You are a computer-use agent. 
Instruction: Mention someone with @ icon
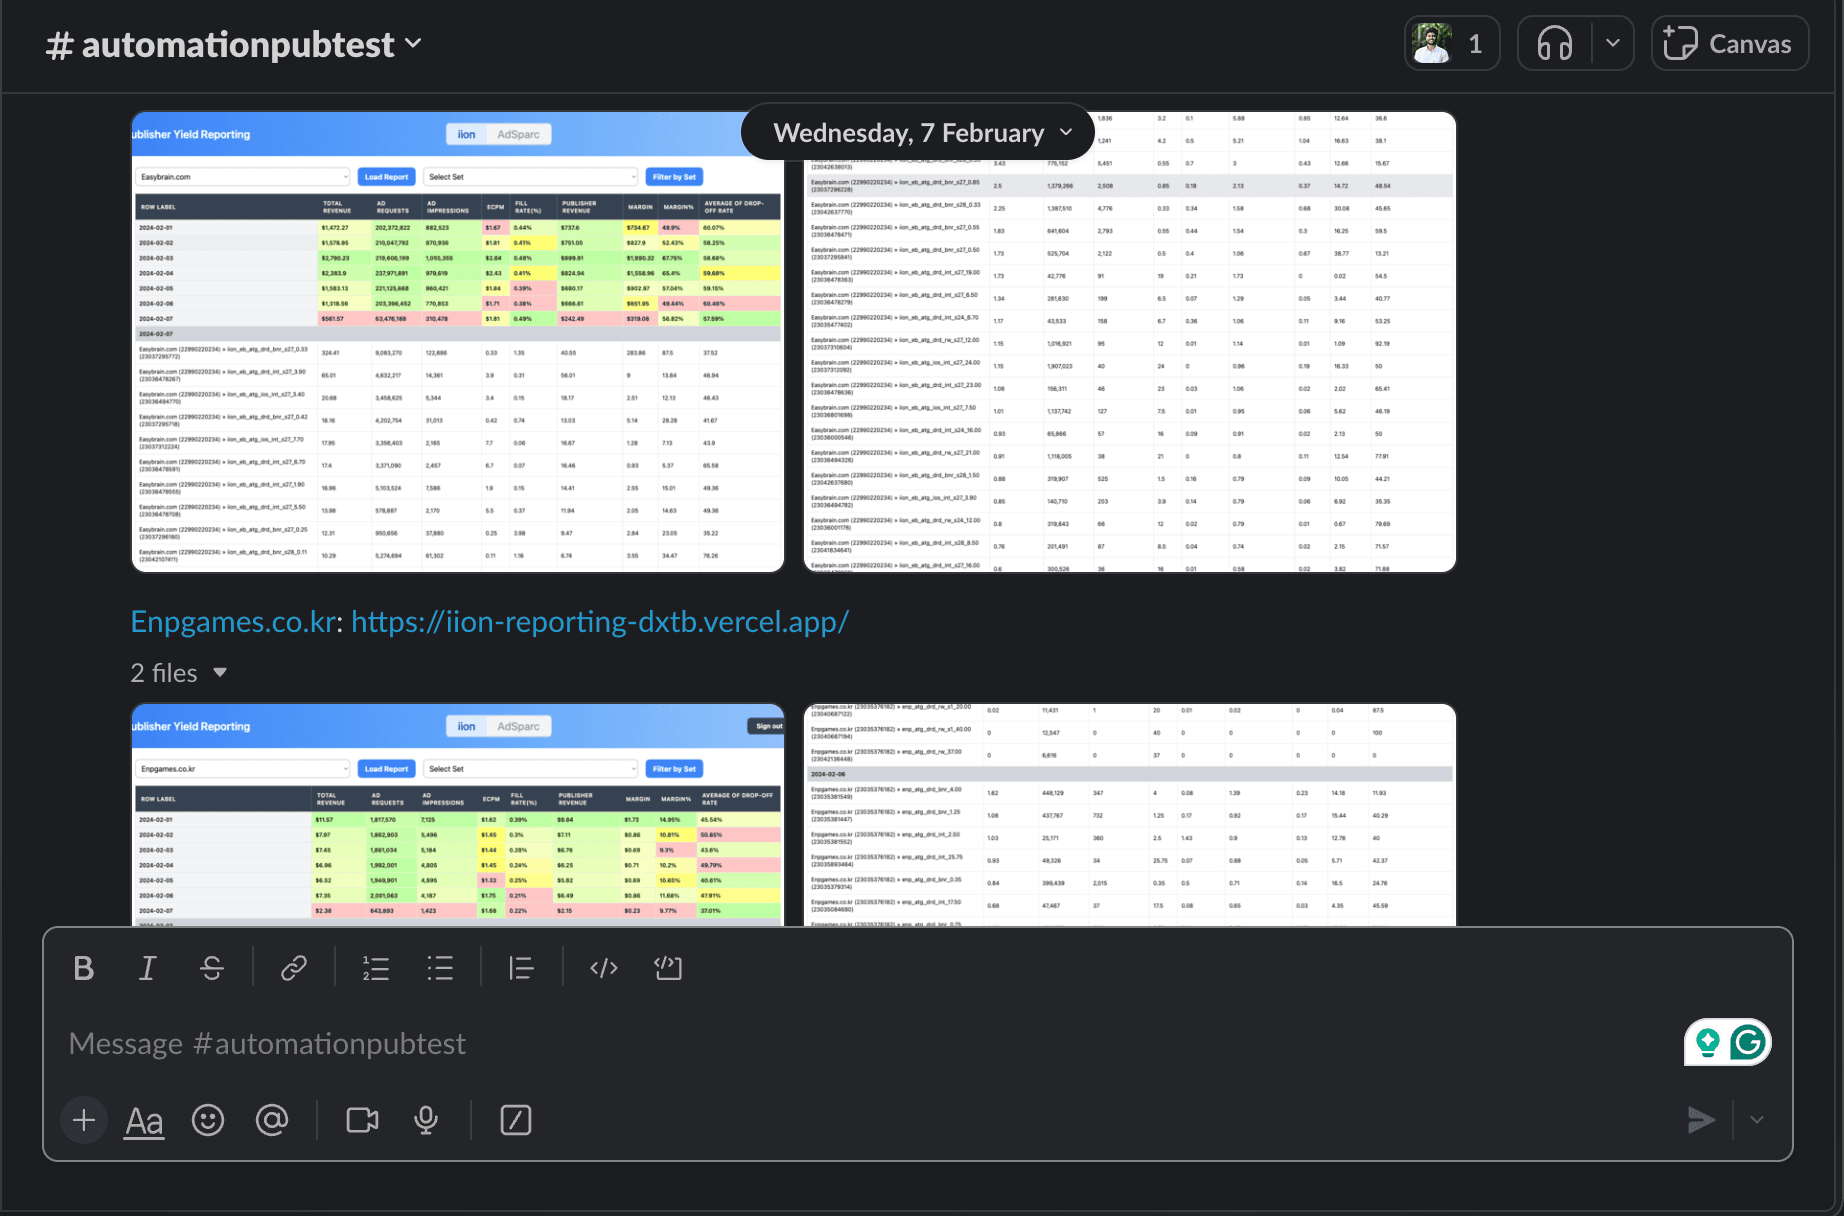(x=272, y=1120)
